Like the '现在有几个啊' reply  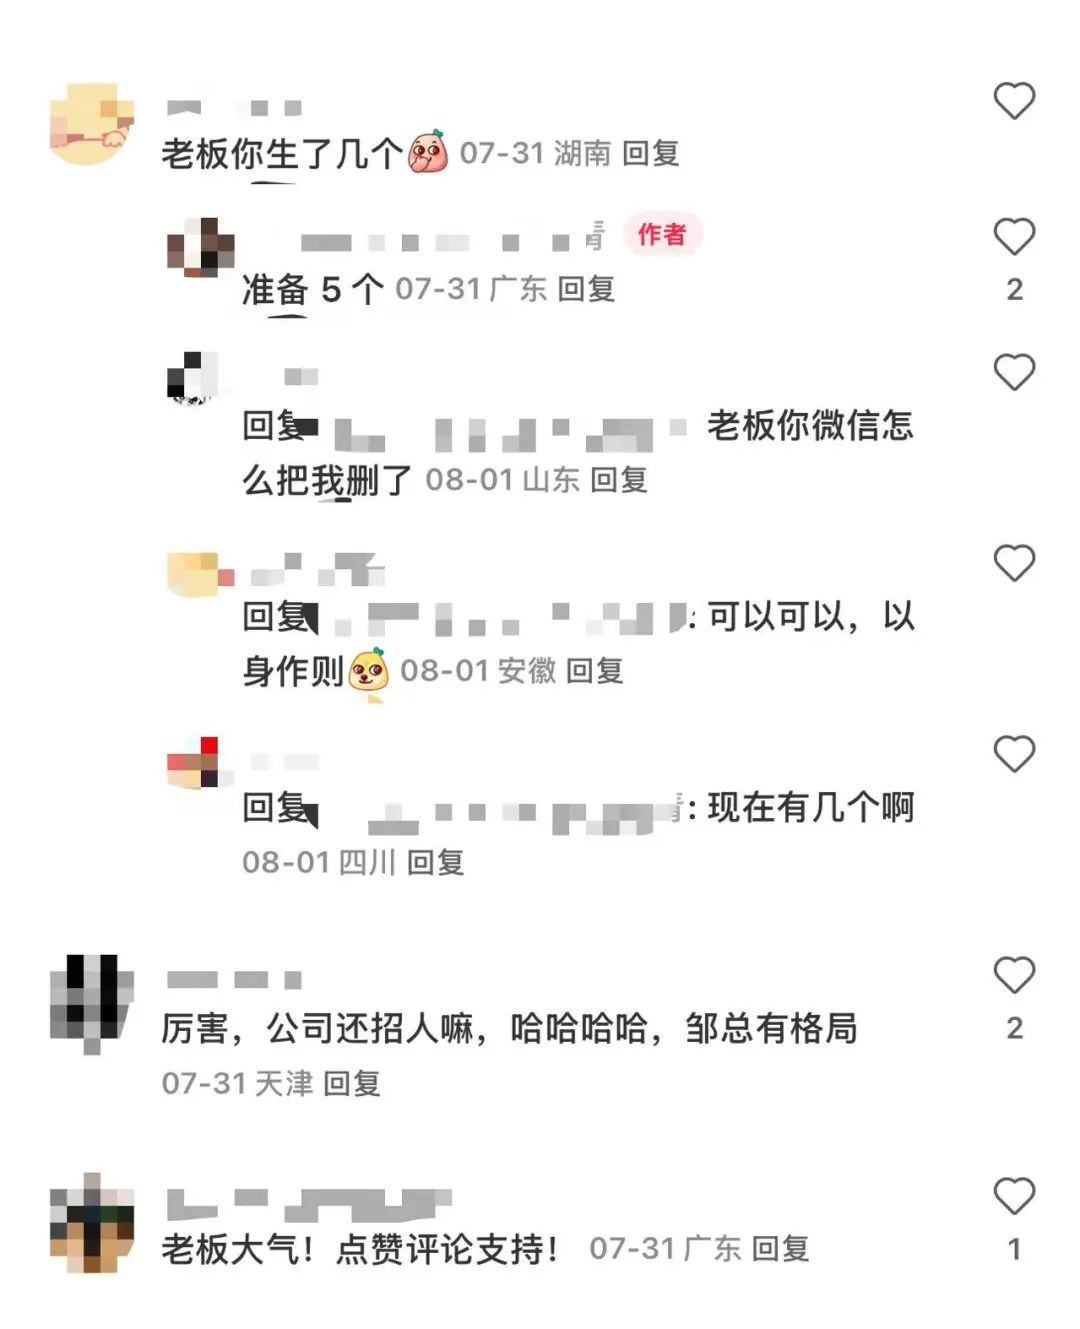(1013, 754)
